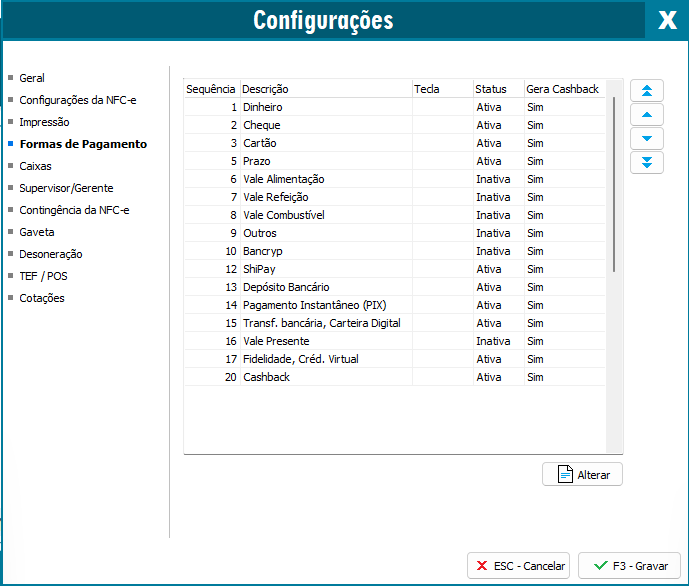The width and height of the screenshot is (689, 586).
Task: Go to the Impressão section
Action: [x=44, y=122]
